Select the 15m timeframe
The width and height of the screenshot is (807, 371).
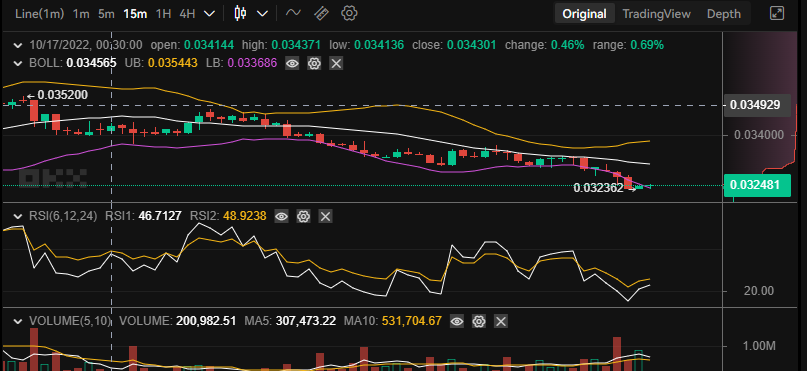135,14
